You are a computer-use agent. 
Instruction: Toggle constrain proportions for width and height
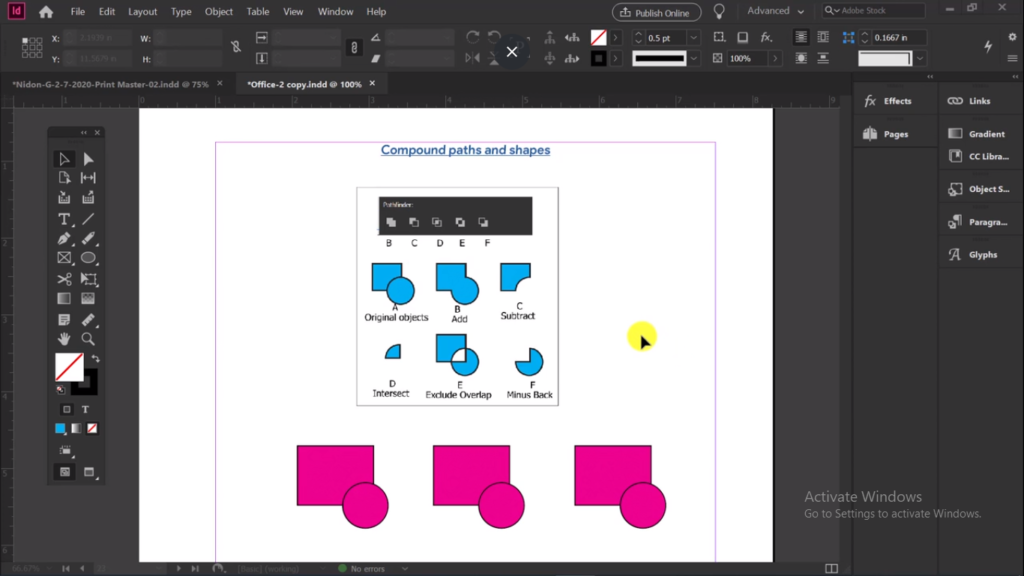(x=236, y=47)
